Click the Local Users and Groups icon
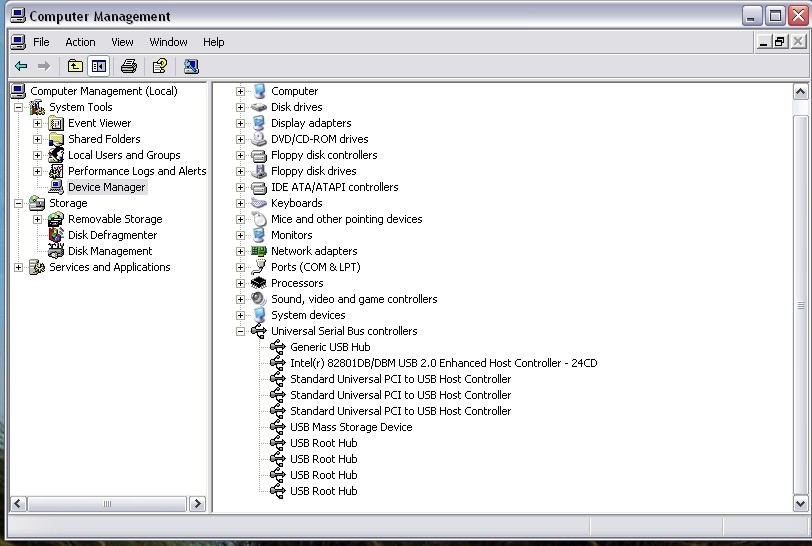This screenshot has height=546, width=812. coord(56,155)
